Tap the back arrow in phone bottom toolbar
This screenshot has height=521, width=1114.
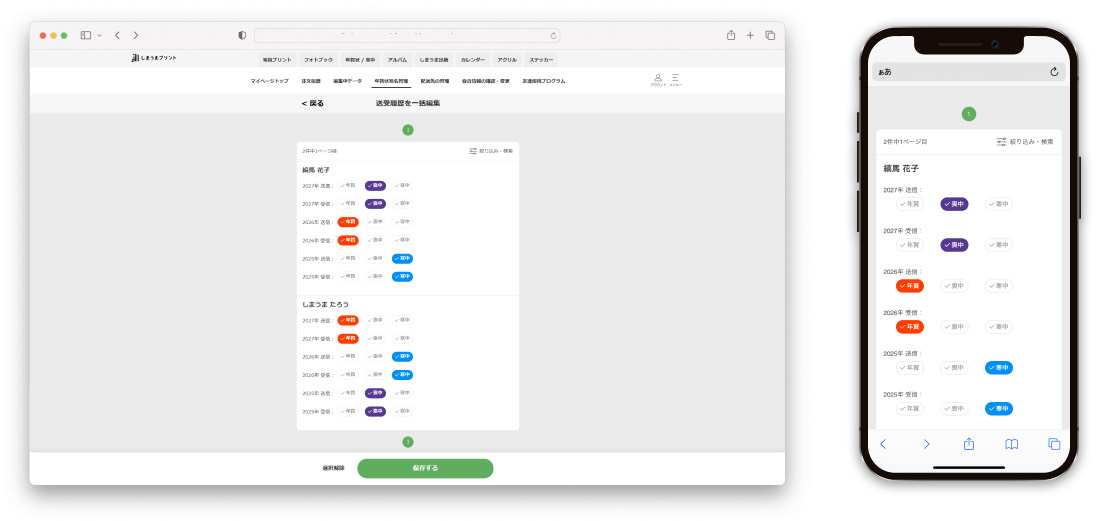pyautogui.click(x=883, y=444)
